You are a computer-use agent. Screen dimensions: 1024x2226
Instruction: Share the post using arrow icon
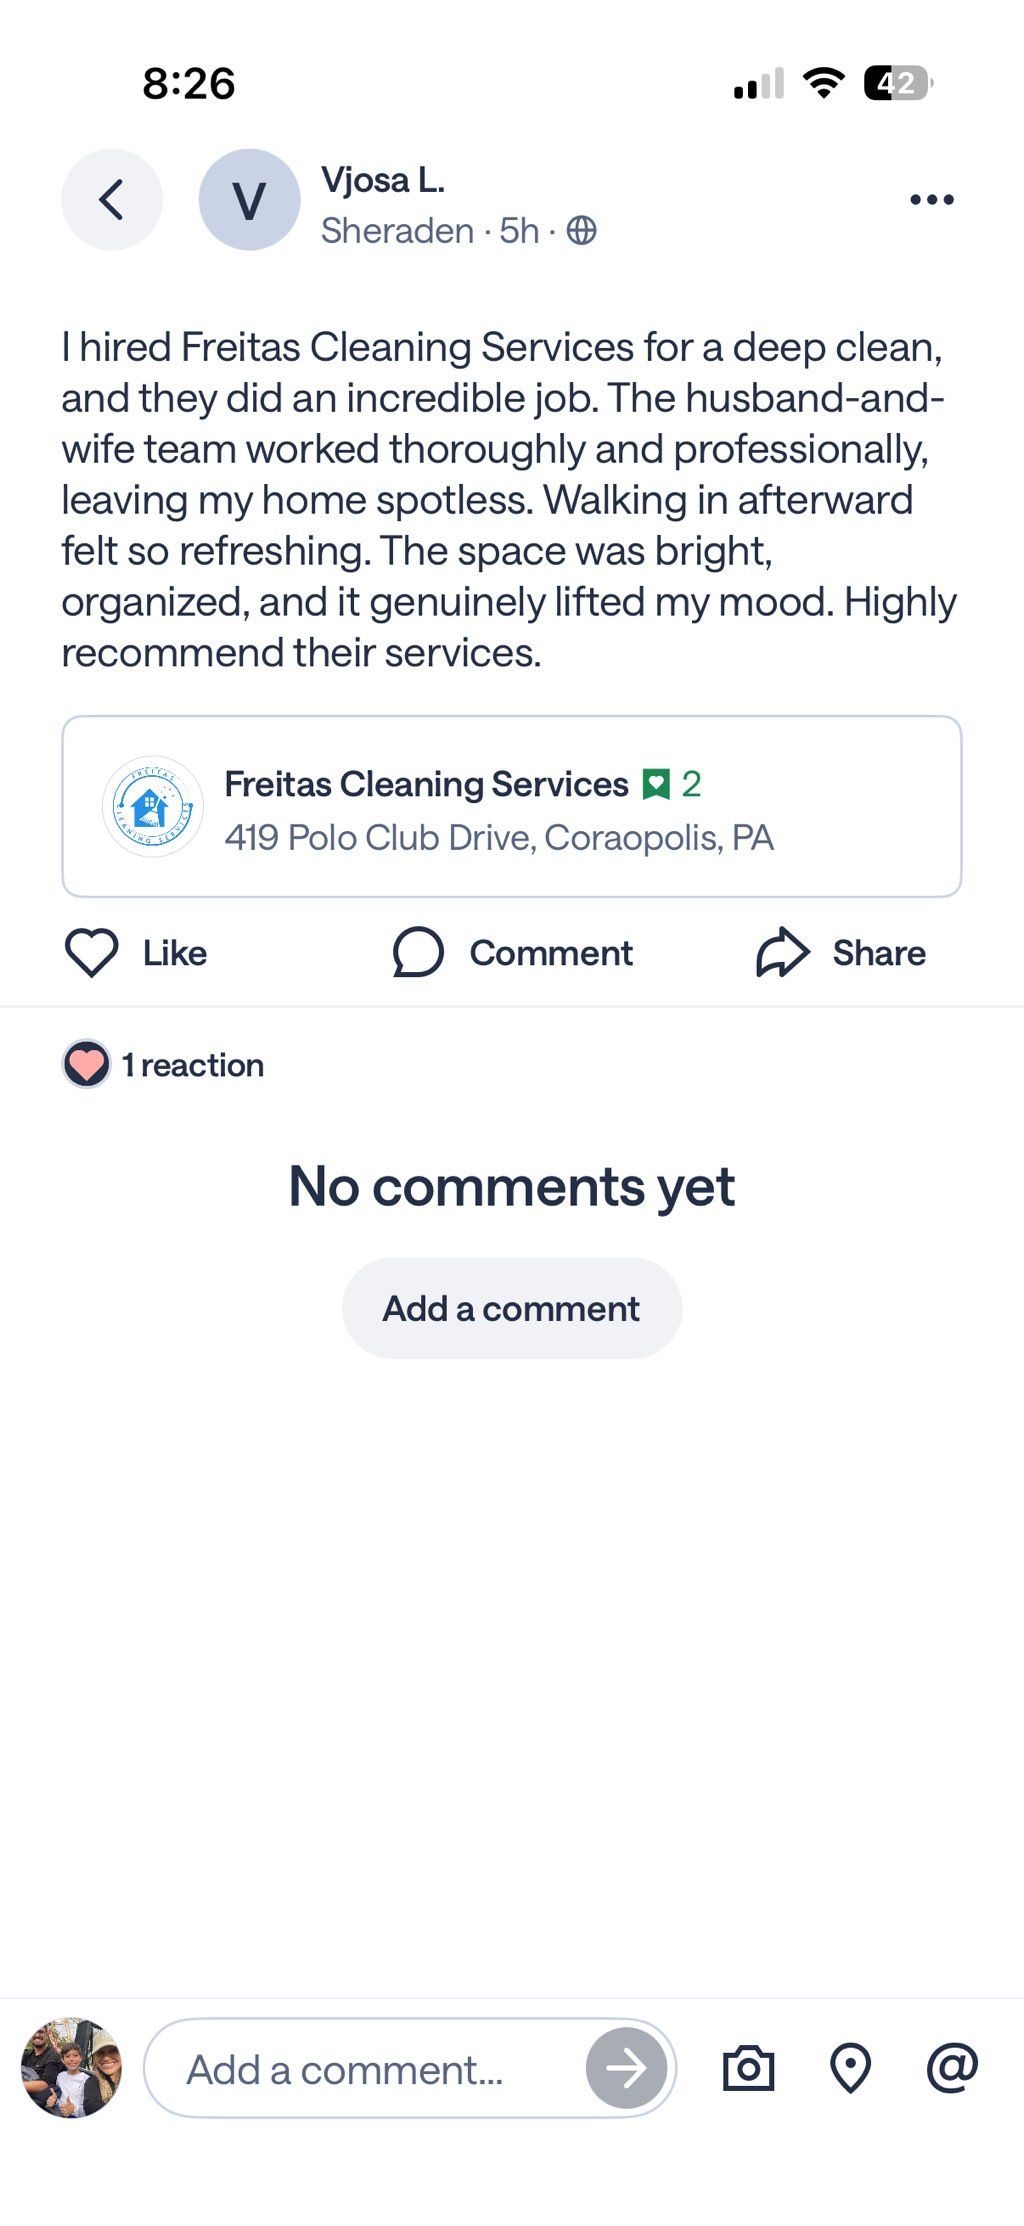click(x=782, y=952)
